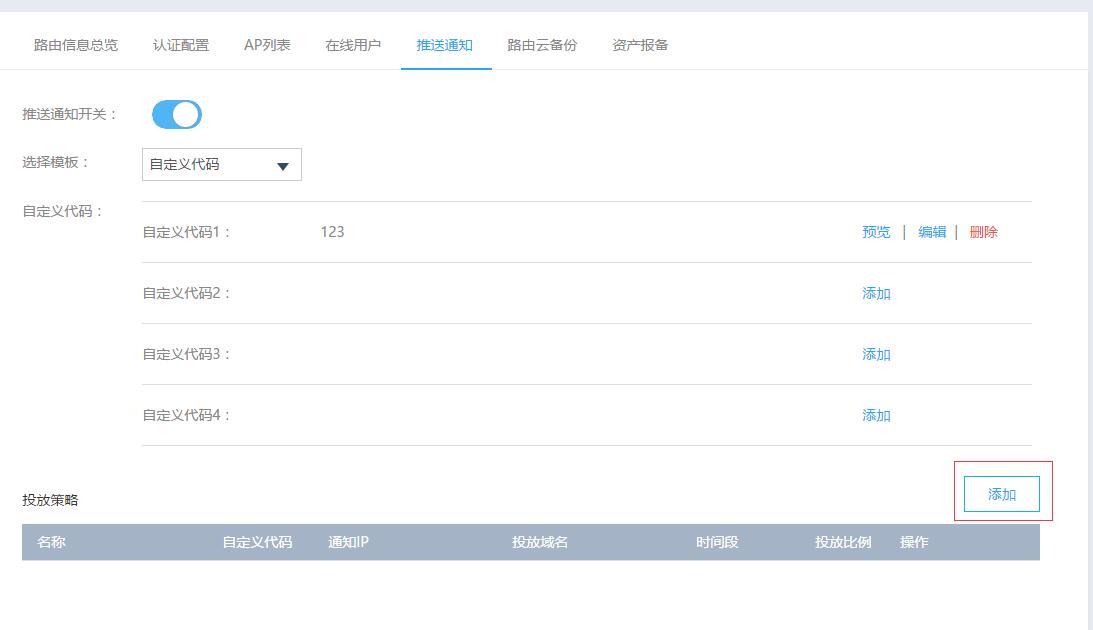Open the AP列表 tab
1093x630 pixels.
tap(267, 45)
